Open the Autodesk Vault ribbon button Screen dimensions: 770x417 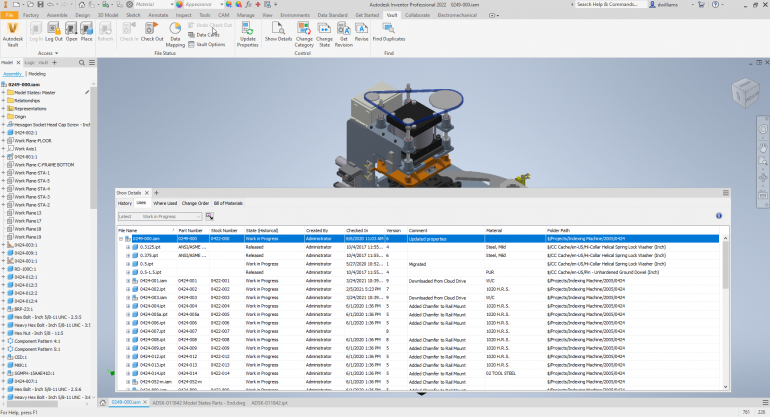pyautogui.click(x=12, y=34)
